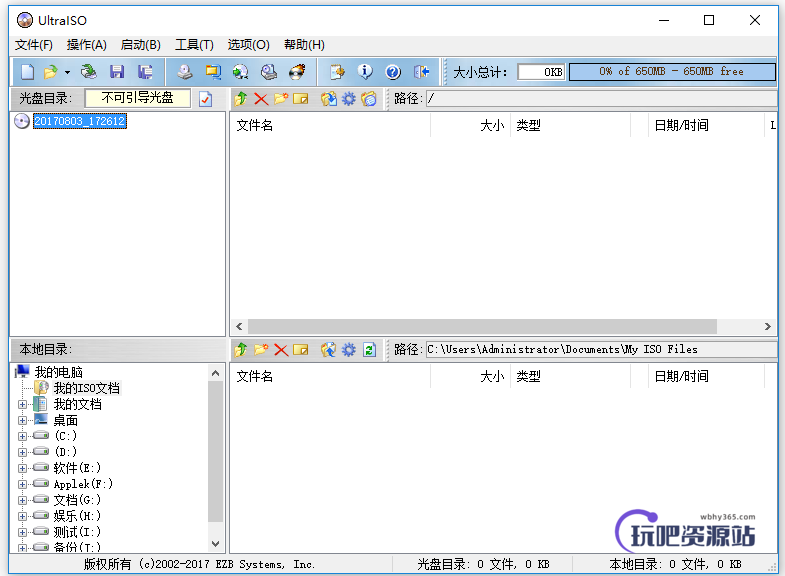Screen dimensions: 785x576
Task: Delete with the red X in the local toolbar
Action: (x=281, y=349)
